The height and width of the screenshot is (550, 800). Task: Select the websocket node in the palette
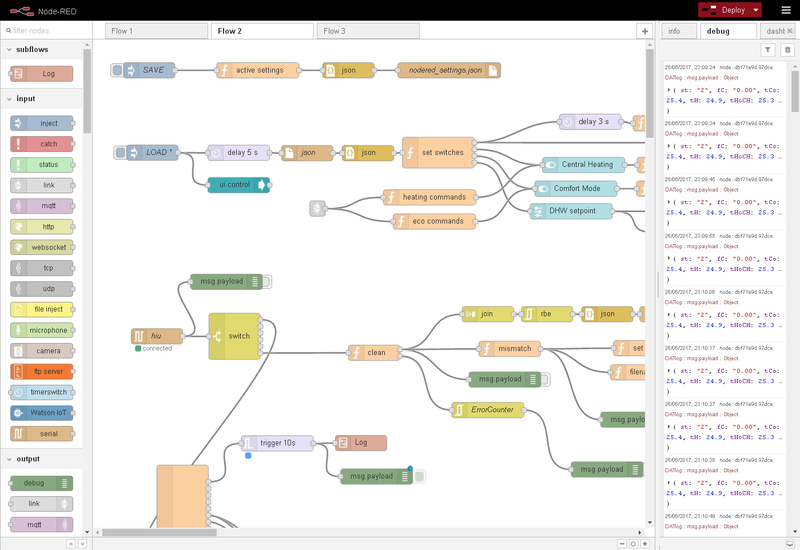coord(41,247)
